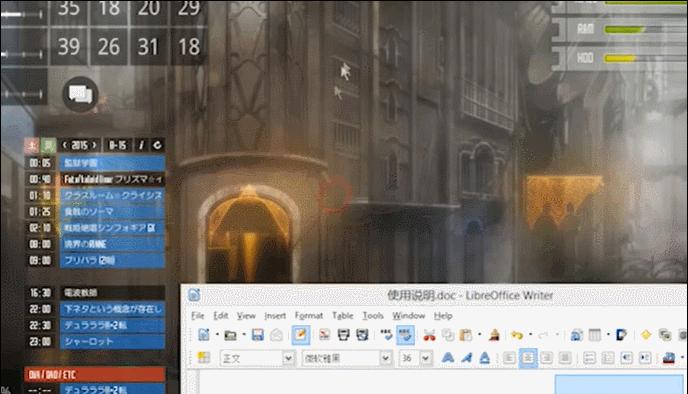Open the Gallery icon
This screenshot has height=394, width=688.
(x=665, y=335)
